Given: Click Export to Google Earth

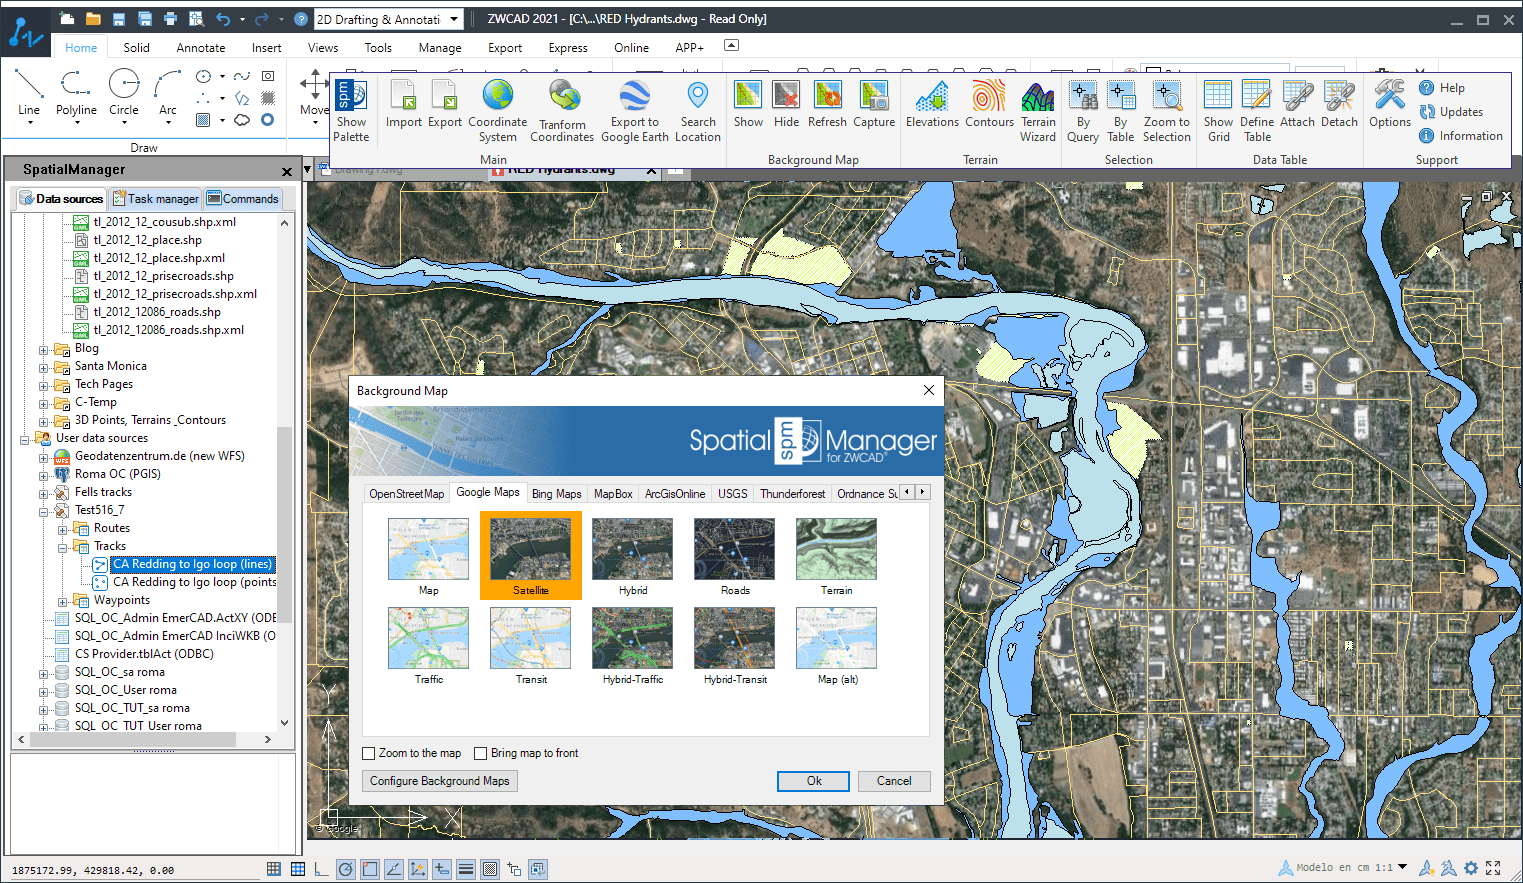Looking at the screenshot, I should (x=634, y=110).
